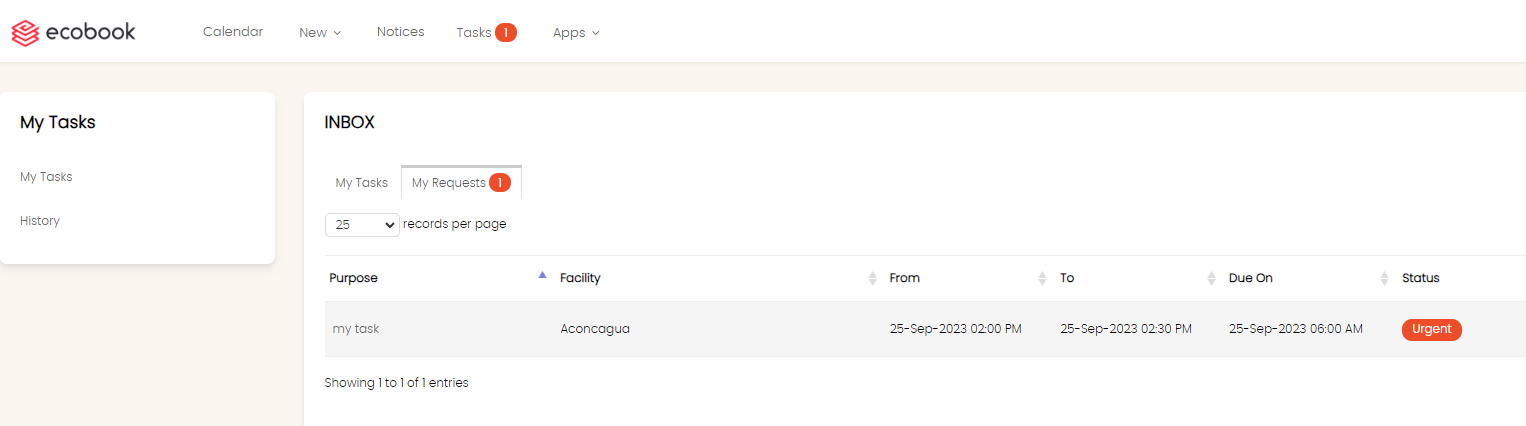Sort by Due On column arrows
This screenshot has width=1526, height=426.
click(1384, 278)
